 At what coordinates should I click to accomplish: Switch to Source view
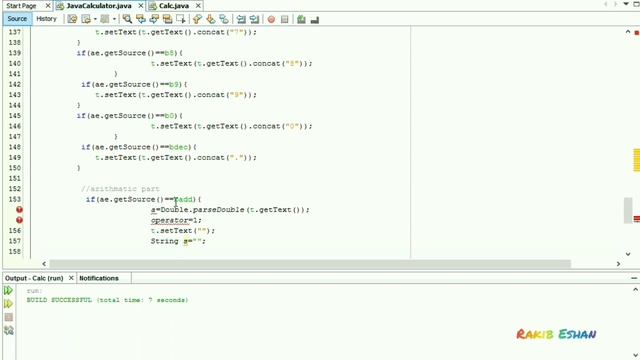point(17,19)
